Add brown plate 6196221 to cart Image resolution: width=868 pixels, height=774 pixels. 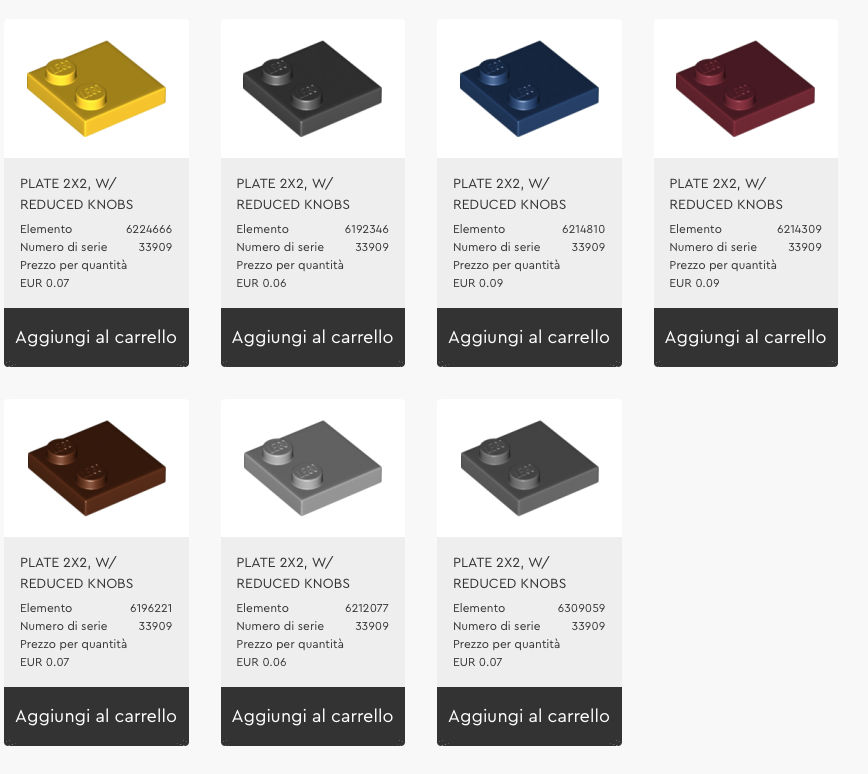tap(96, 716)
